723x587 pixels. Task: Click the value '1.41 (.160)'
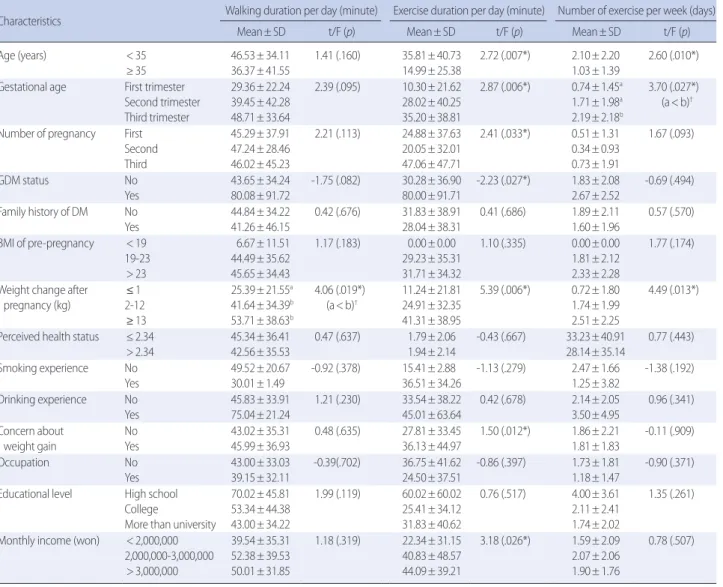(338, 56)
